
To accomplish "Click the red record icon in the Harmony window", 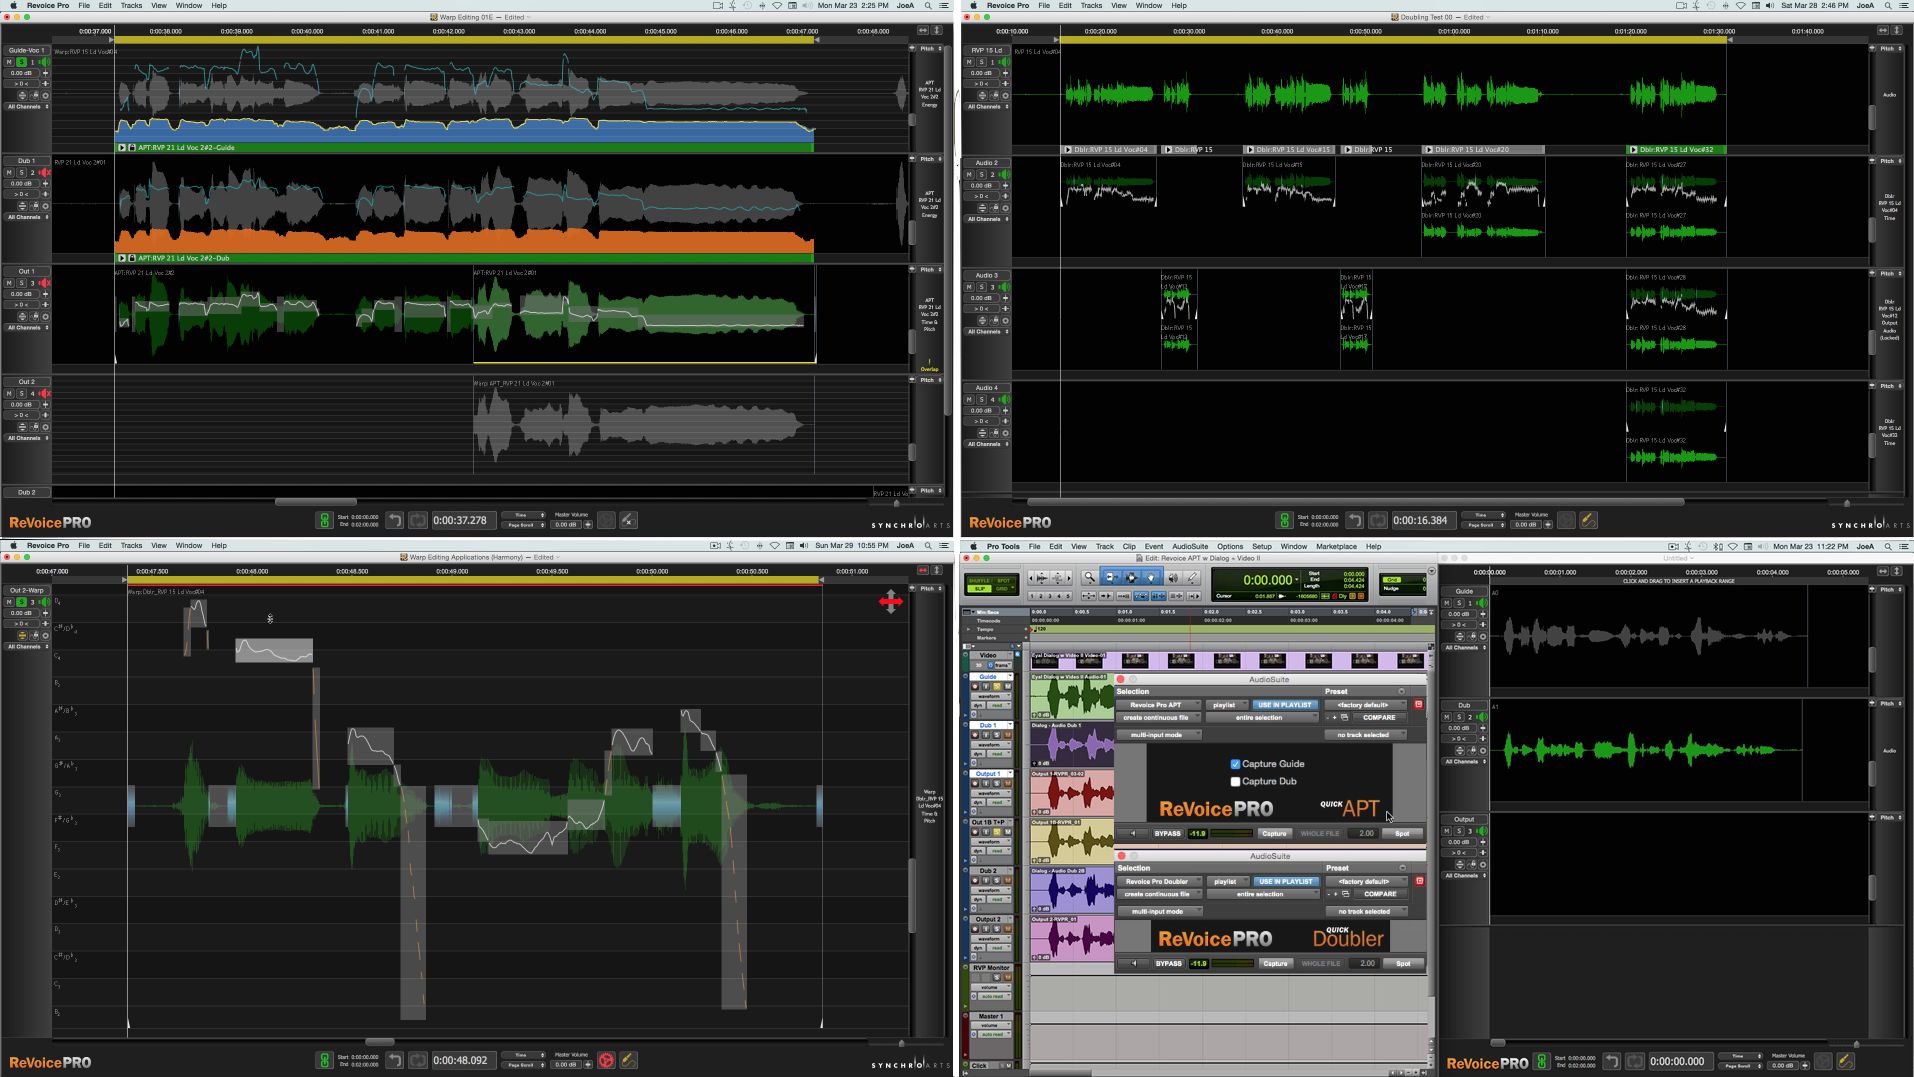I will pos(606,1060).
